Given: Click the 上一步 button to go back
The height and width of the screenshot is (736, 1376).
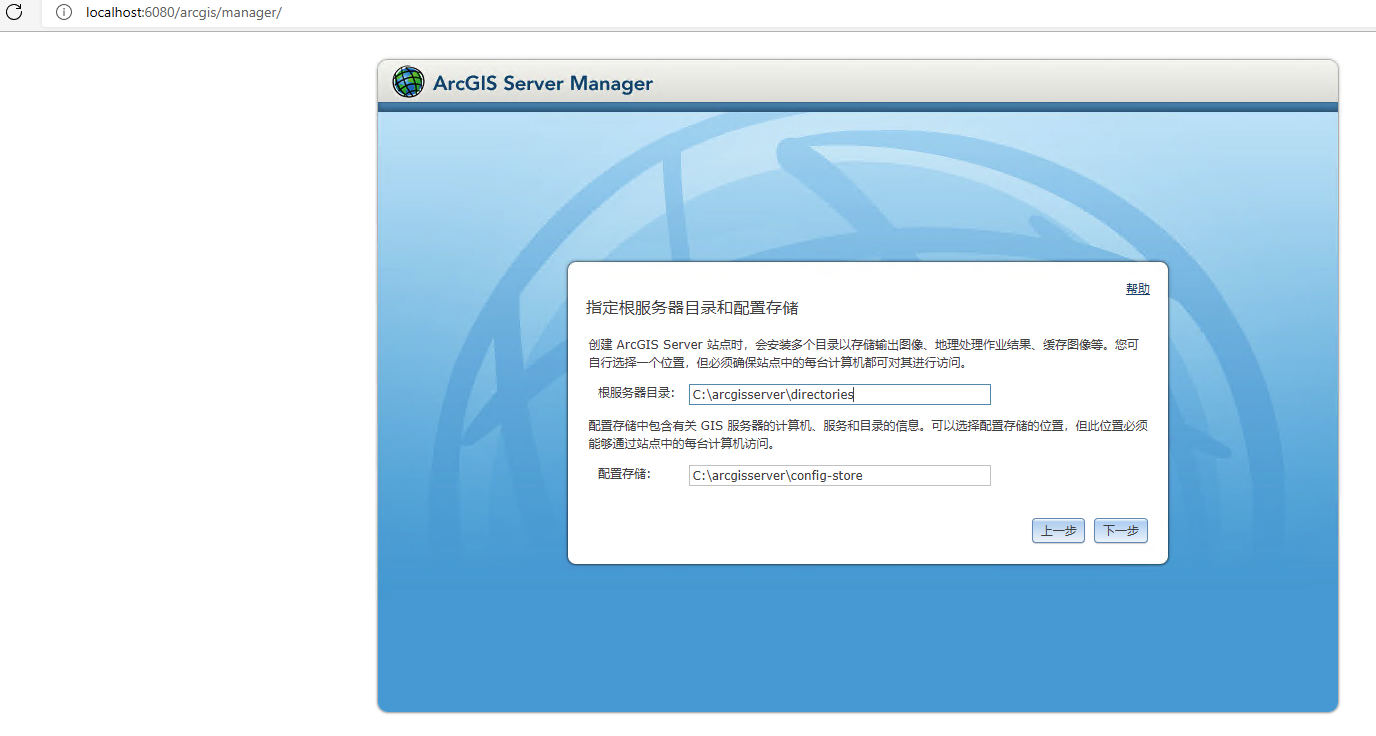Looking at the screenshot, I should [1058, 530].
